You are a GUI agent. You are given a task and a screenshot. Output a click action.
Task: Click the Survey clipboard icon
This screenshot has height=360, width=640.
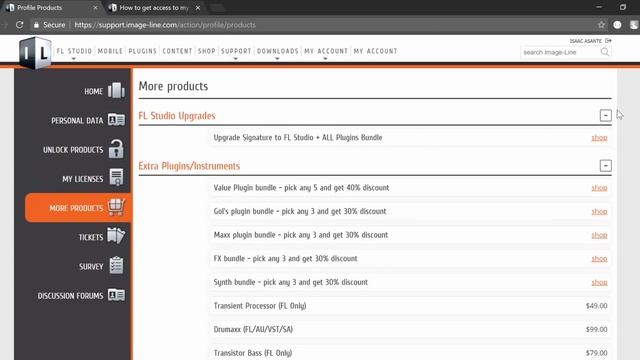116,265
